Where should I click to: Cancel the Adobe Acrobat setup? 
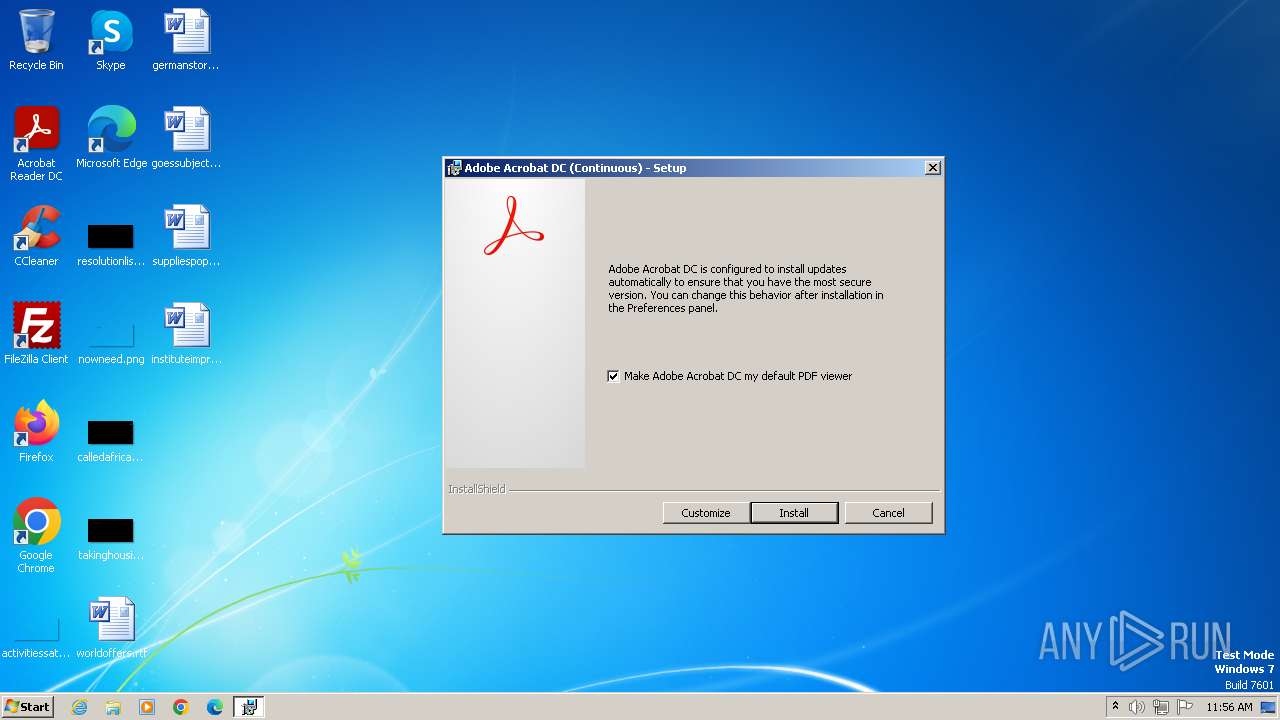[888, 513]
